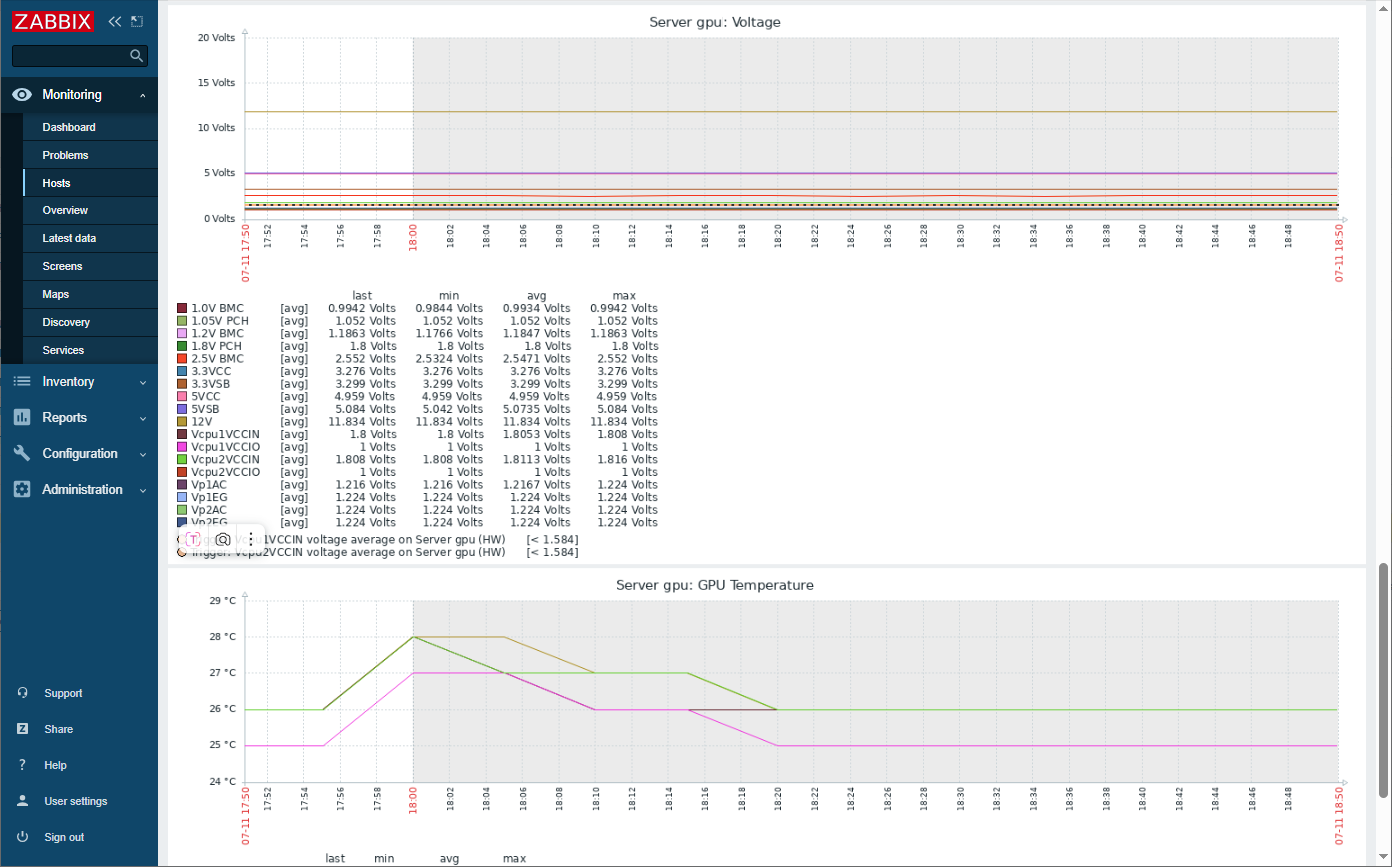Click the '2.5324 Volts' min value for 2.5V BMC
This screenshot has width=1392, height=868.
click(449, 359)
